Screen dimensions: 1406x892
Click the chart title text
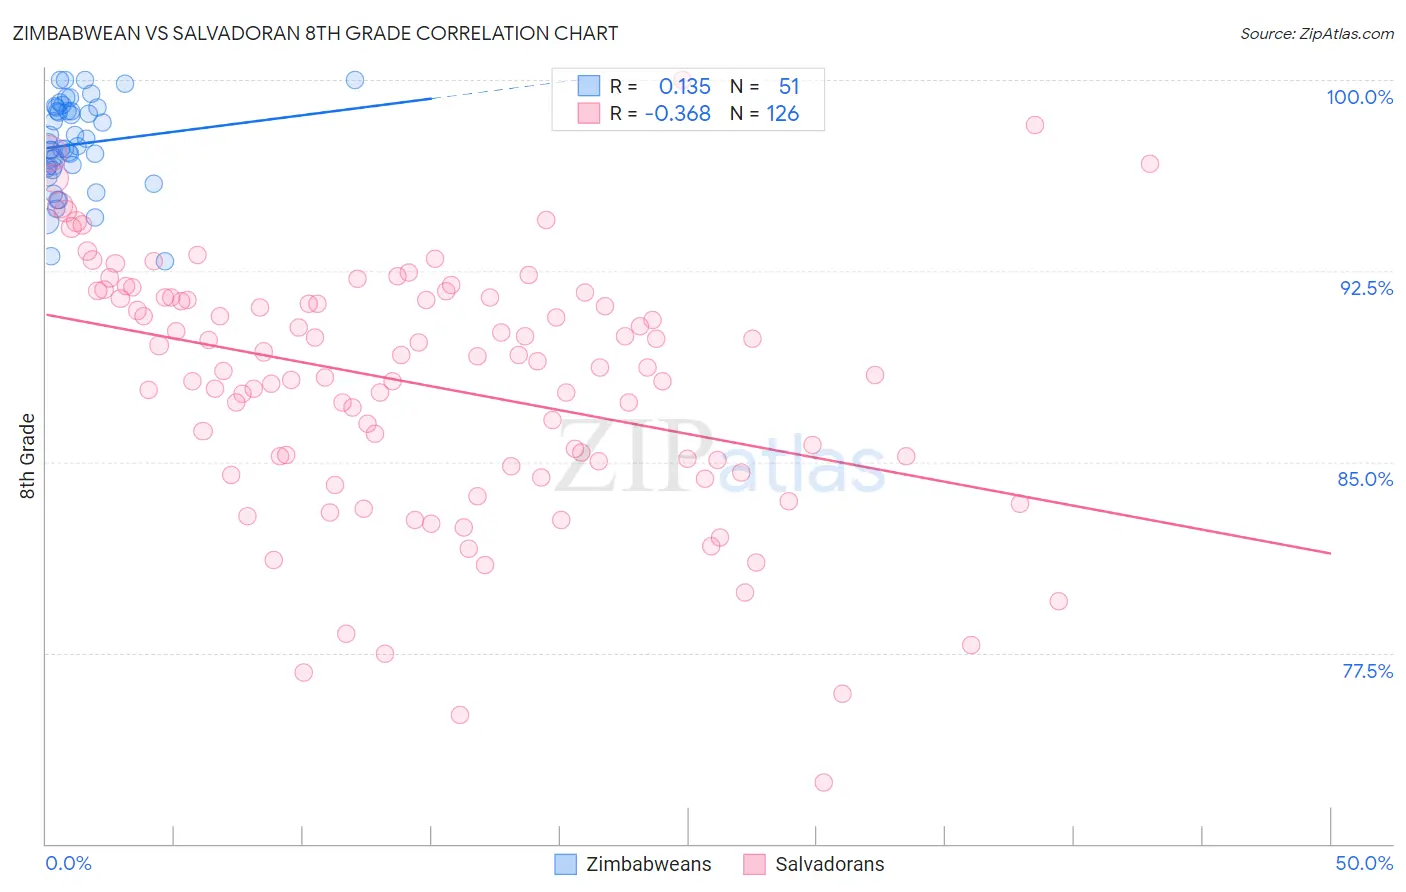[315, 33]
